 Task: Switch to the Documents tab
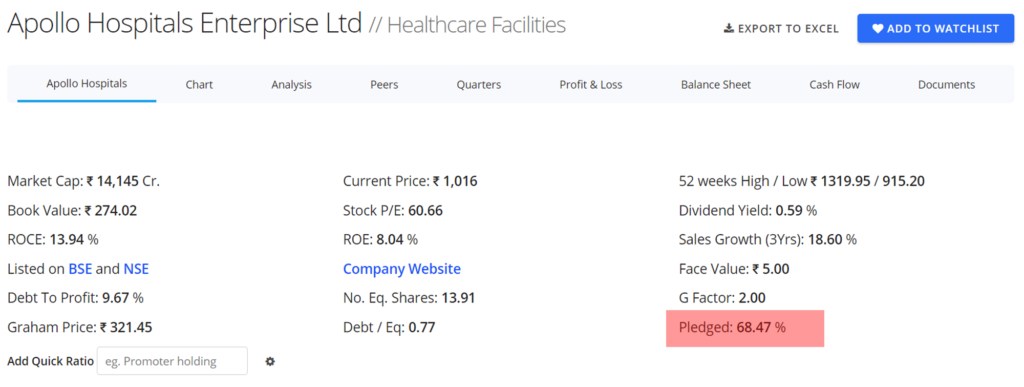pos(946,85)
